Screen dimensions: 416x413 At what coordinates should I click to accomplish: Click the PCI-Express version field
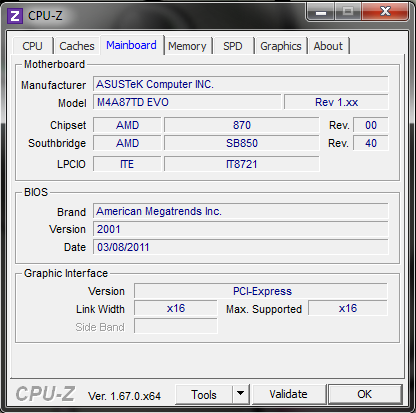click(261, 291)
